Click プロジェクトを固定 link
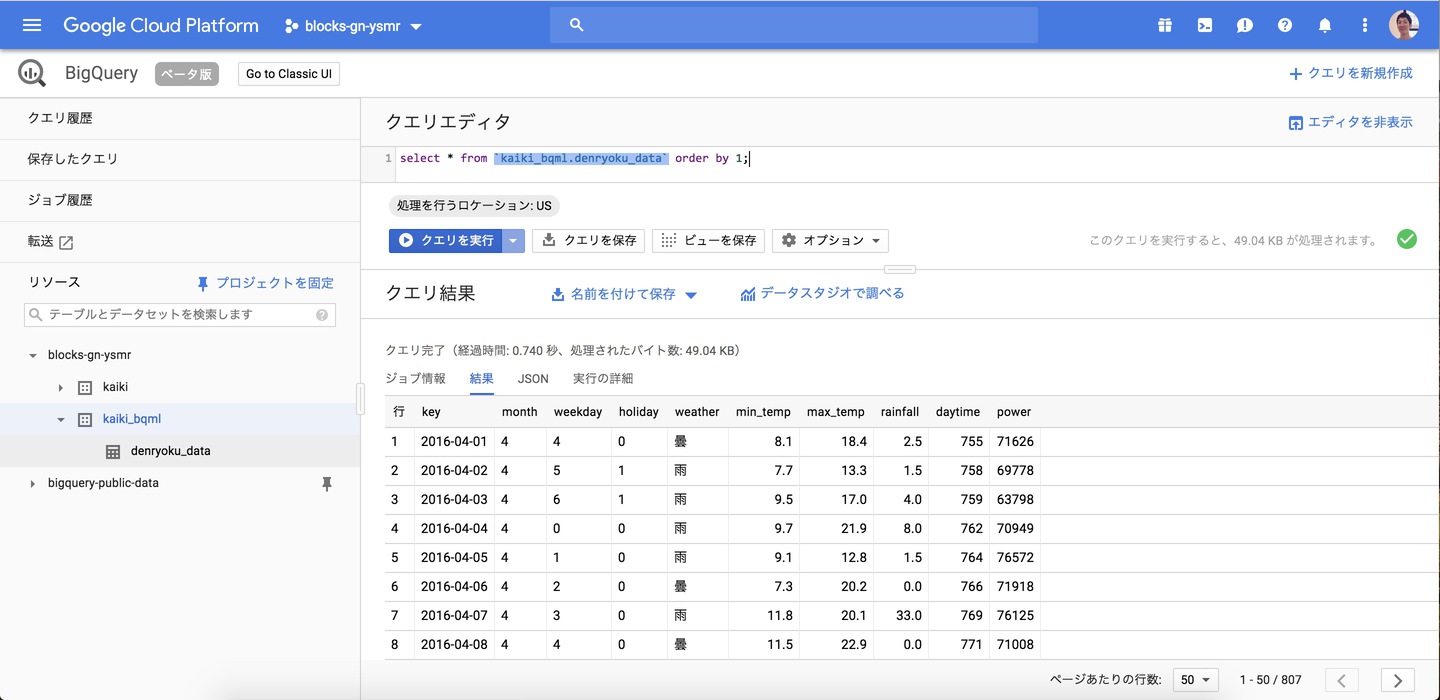 [265, 283]
